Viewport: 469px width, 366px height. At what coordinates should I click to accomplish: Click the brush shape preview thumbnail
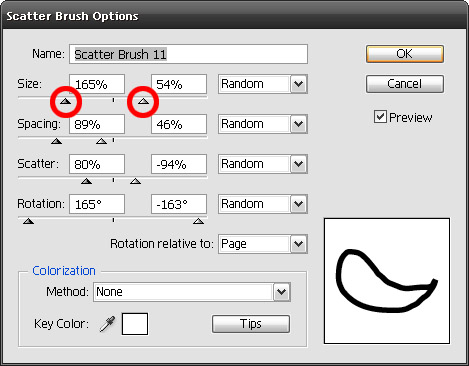387,281
